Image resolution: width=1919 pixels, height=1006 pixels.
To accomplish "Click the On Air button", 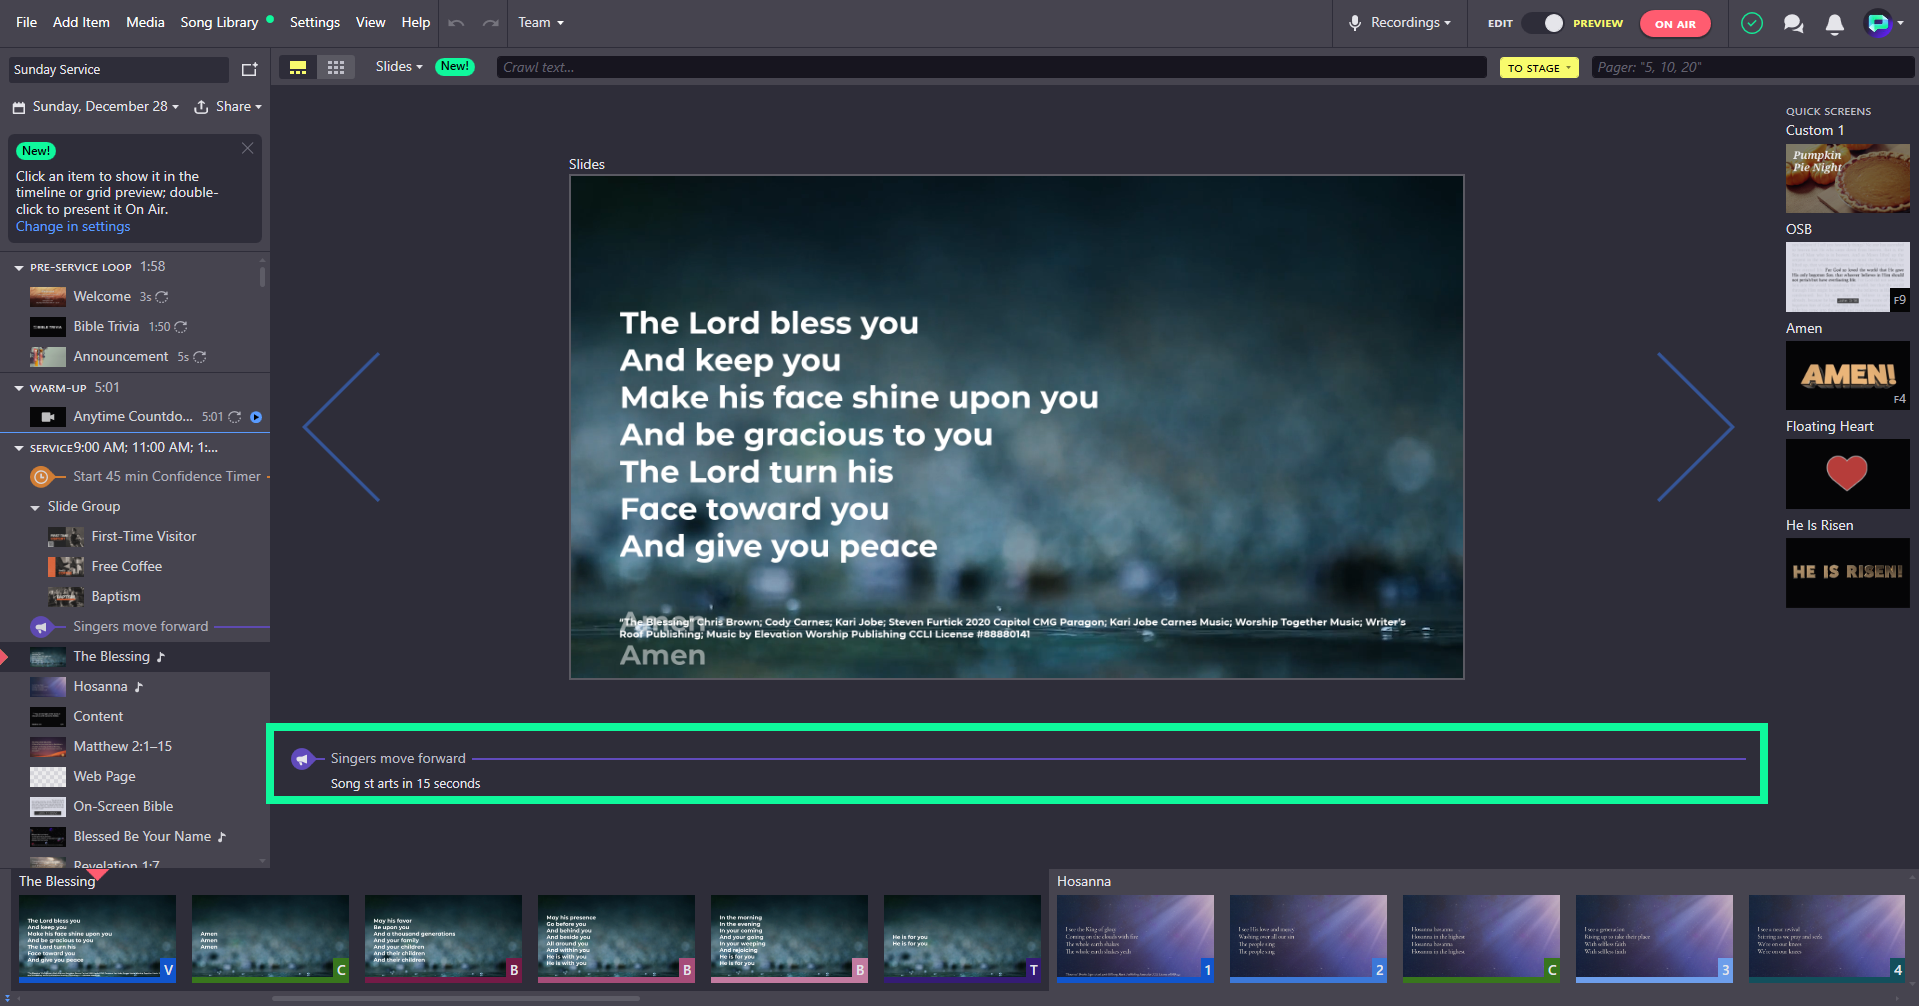I will [x=1675, y=24].
